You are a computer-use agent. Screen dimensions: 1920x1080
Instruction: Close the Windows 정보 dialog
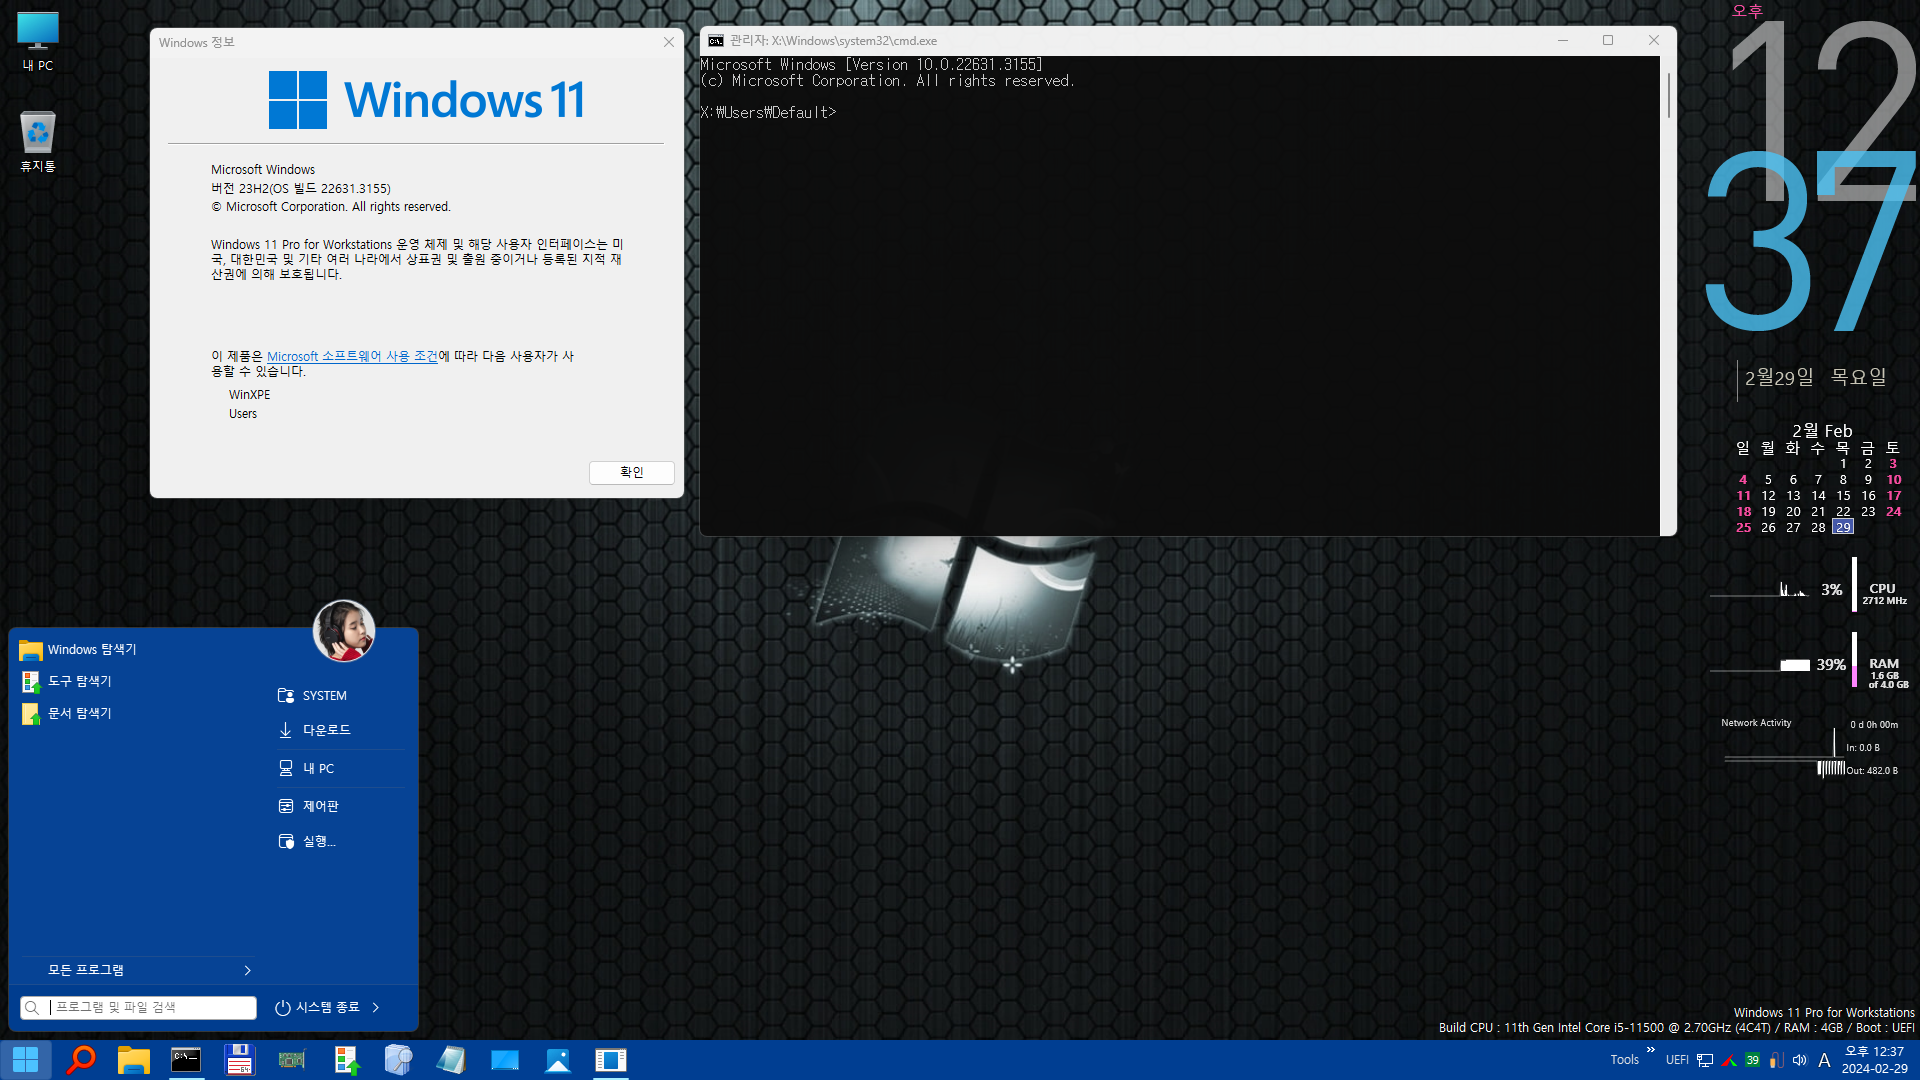click(x=669, y=42)
